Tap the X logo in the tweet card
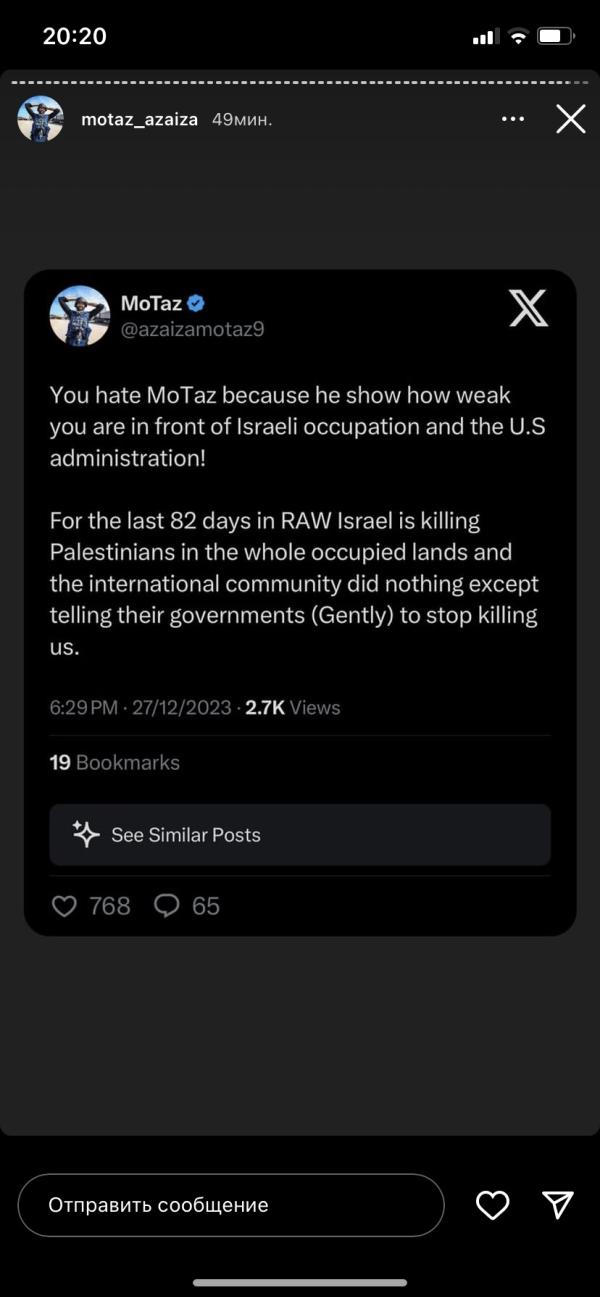Screen dimensions: 600x1297 (x=528, y=308)
